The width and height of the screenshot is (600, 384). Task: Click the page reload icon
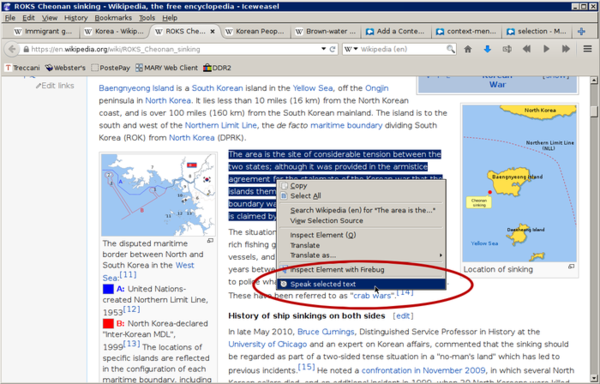click(333, 49)
